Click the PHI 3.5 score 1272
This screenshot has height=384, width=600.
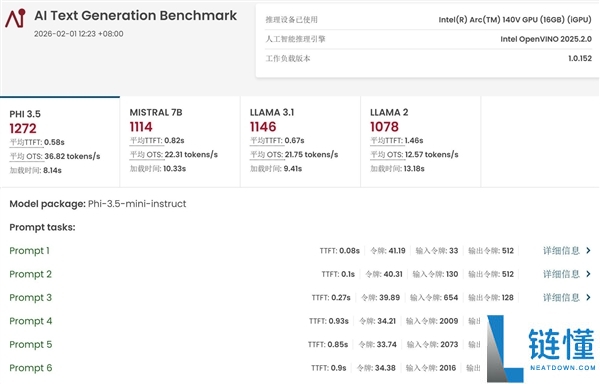(23, 129)
